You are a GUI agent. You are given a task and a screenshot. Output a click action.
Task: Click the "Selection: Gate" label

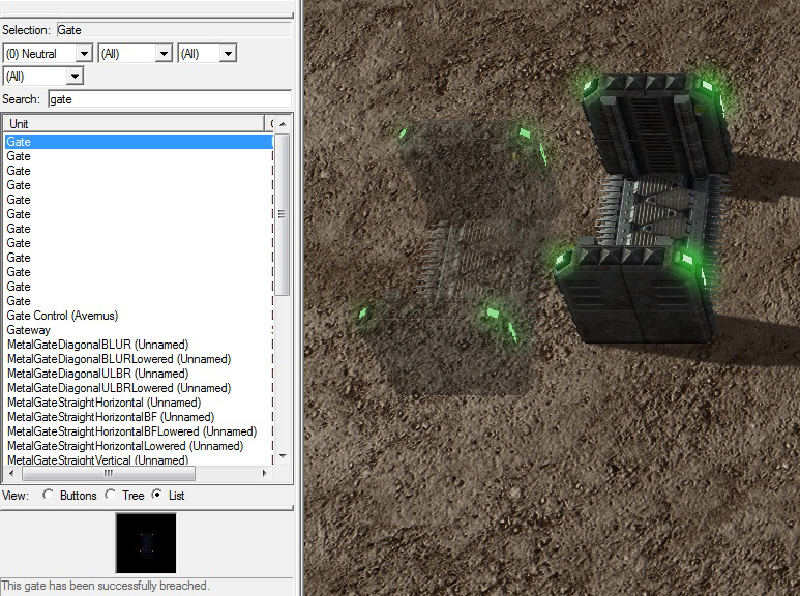[x=41, y=30]
